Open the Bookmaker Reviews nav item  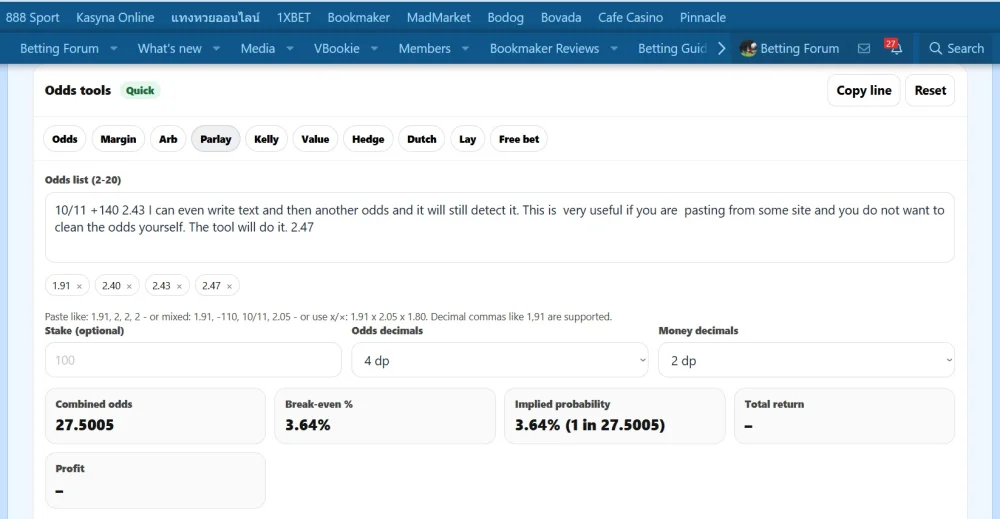[545, 48]
